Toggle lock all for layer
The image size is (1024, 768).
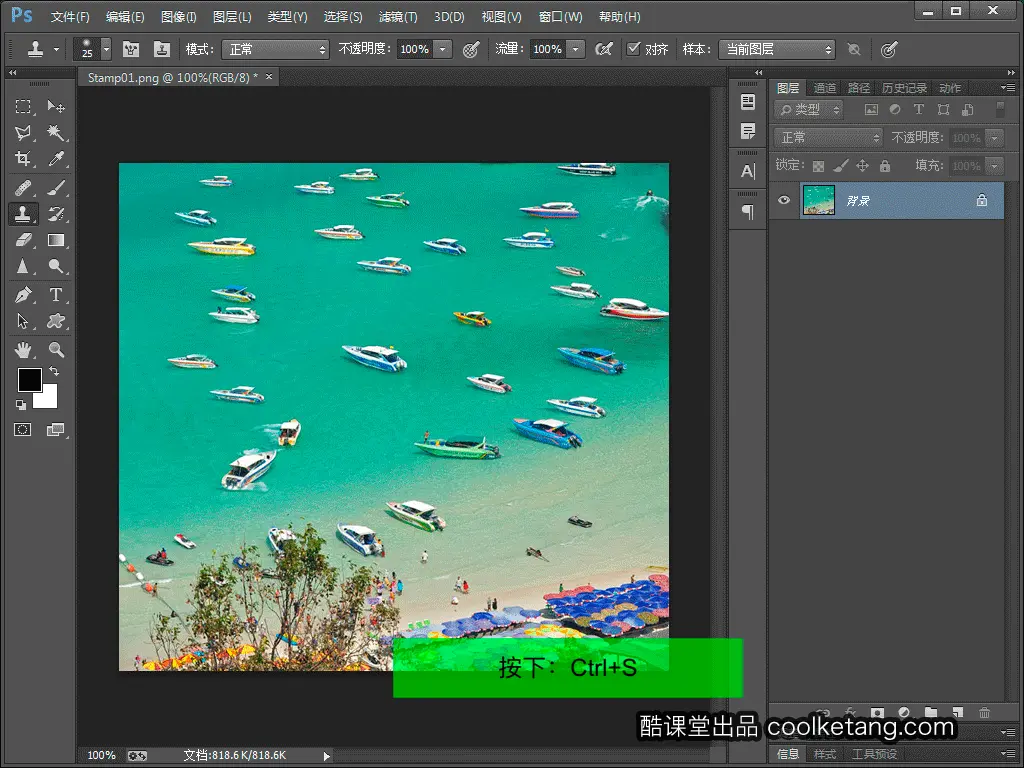[x=885, y=166]
